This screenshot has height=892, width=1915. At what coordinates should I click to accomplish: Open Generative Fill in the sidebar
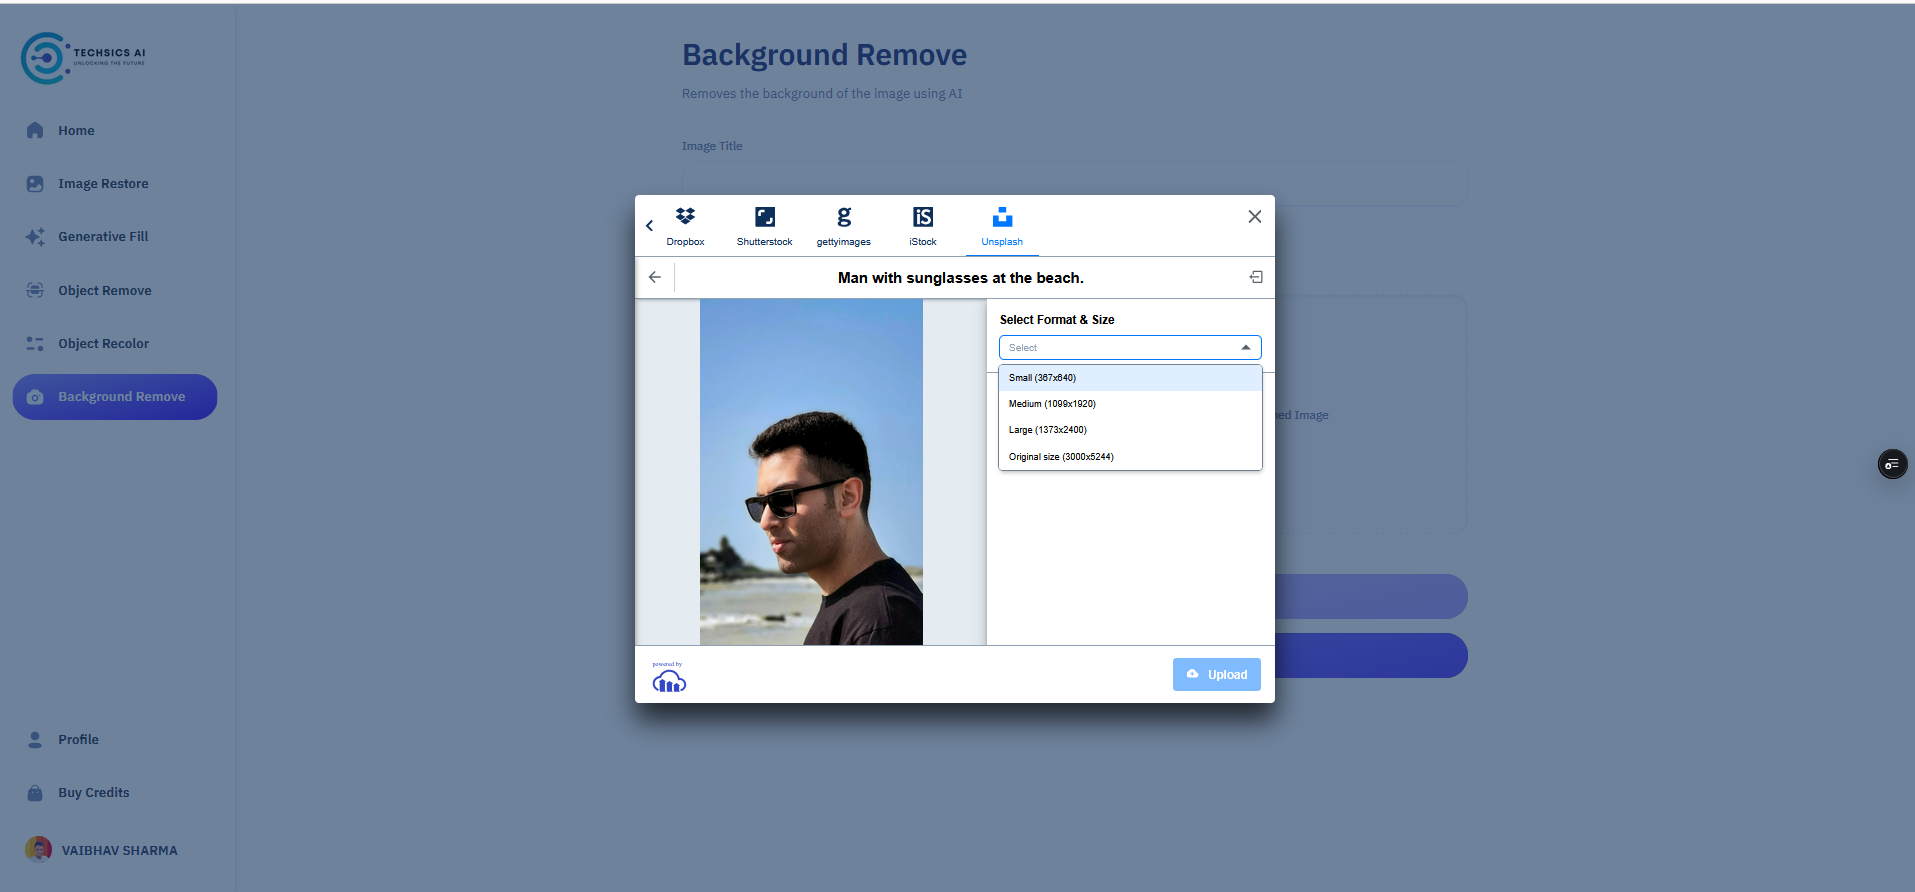coord(103,237)
